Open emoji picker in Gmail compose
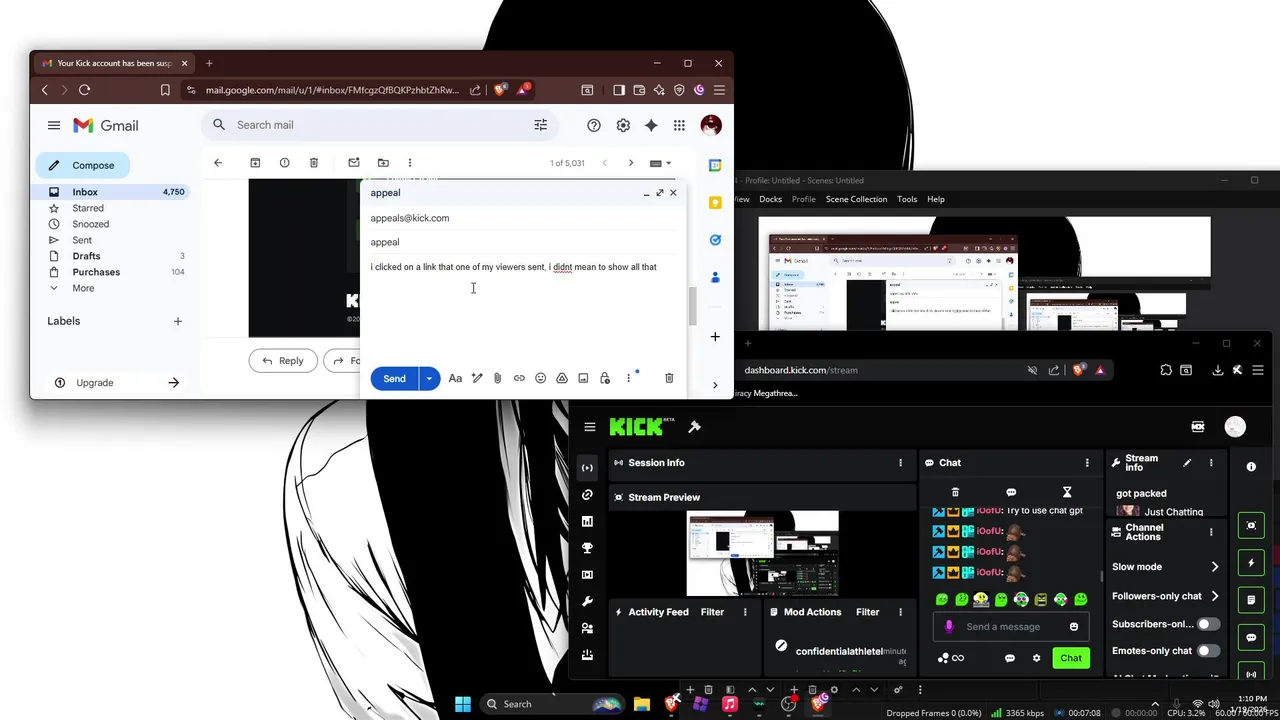The height and width of the screenshot is (720, 1280). (540, 378)
